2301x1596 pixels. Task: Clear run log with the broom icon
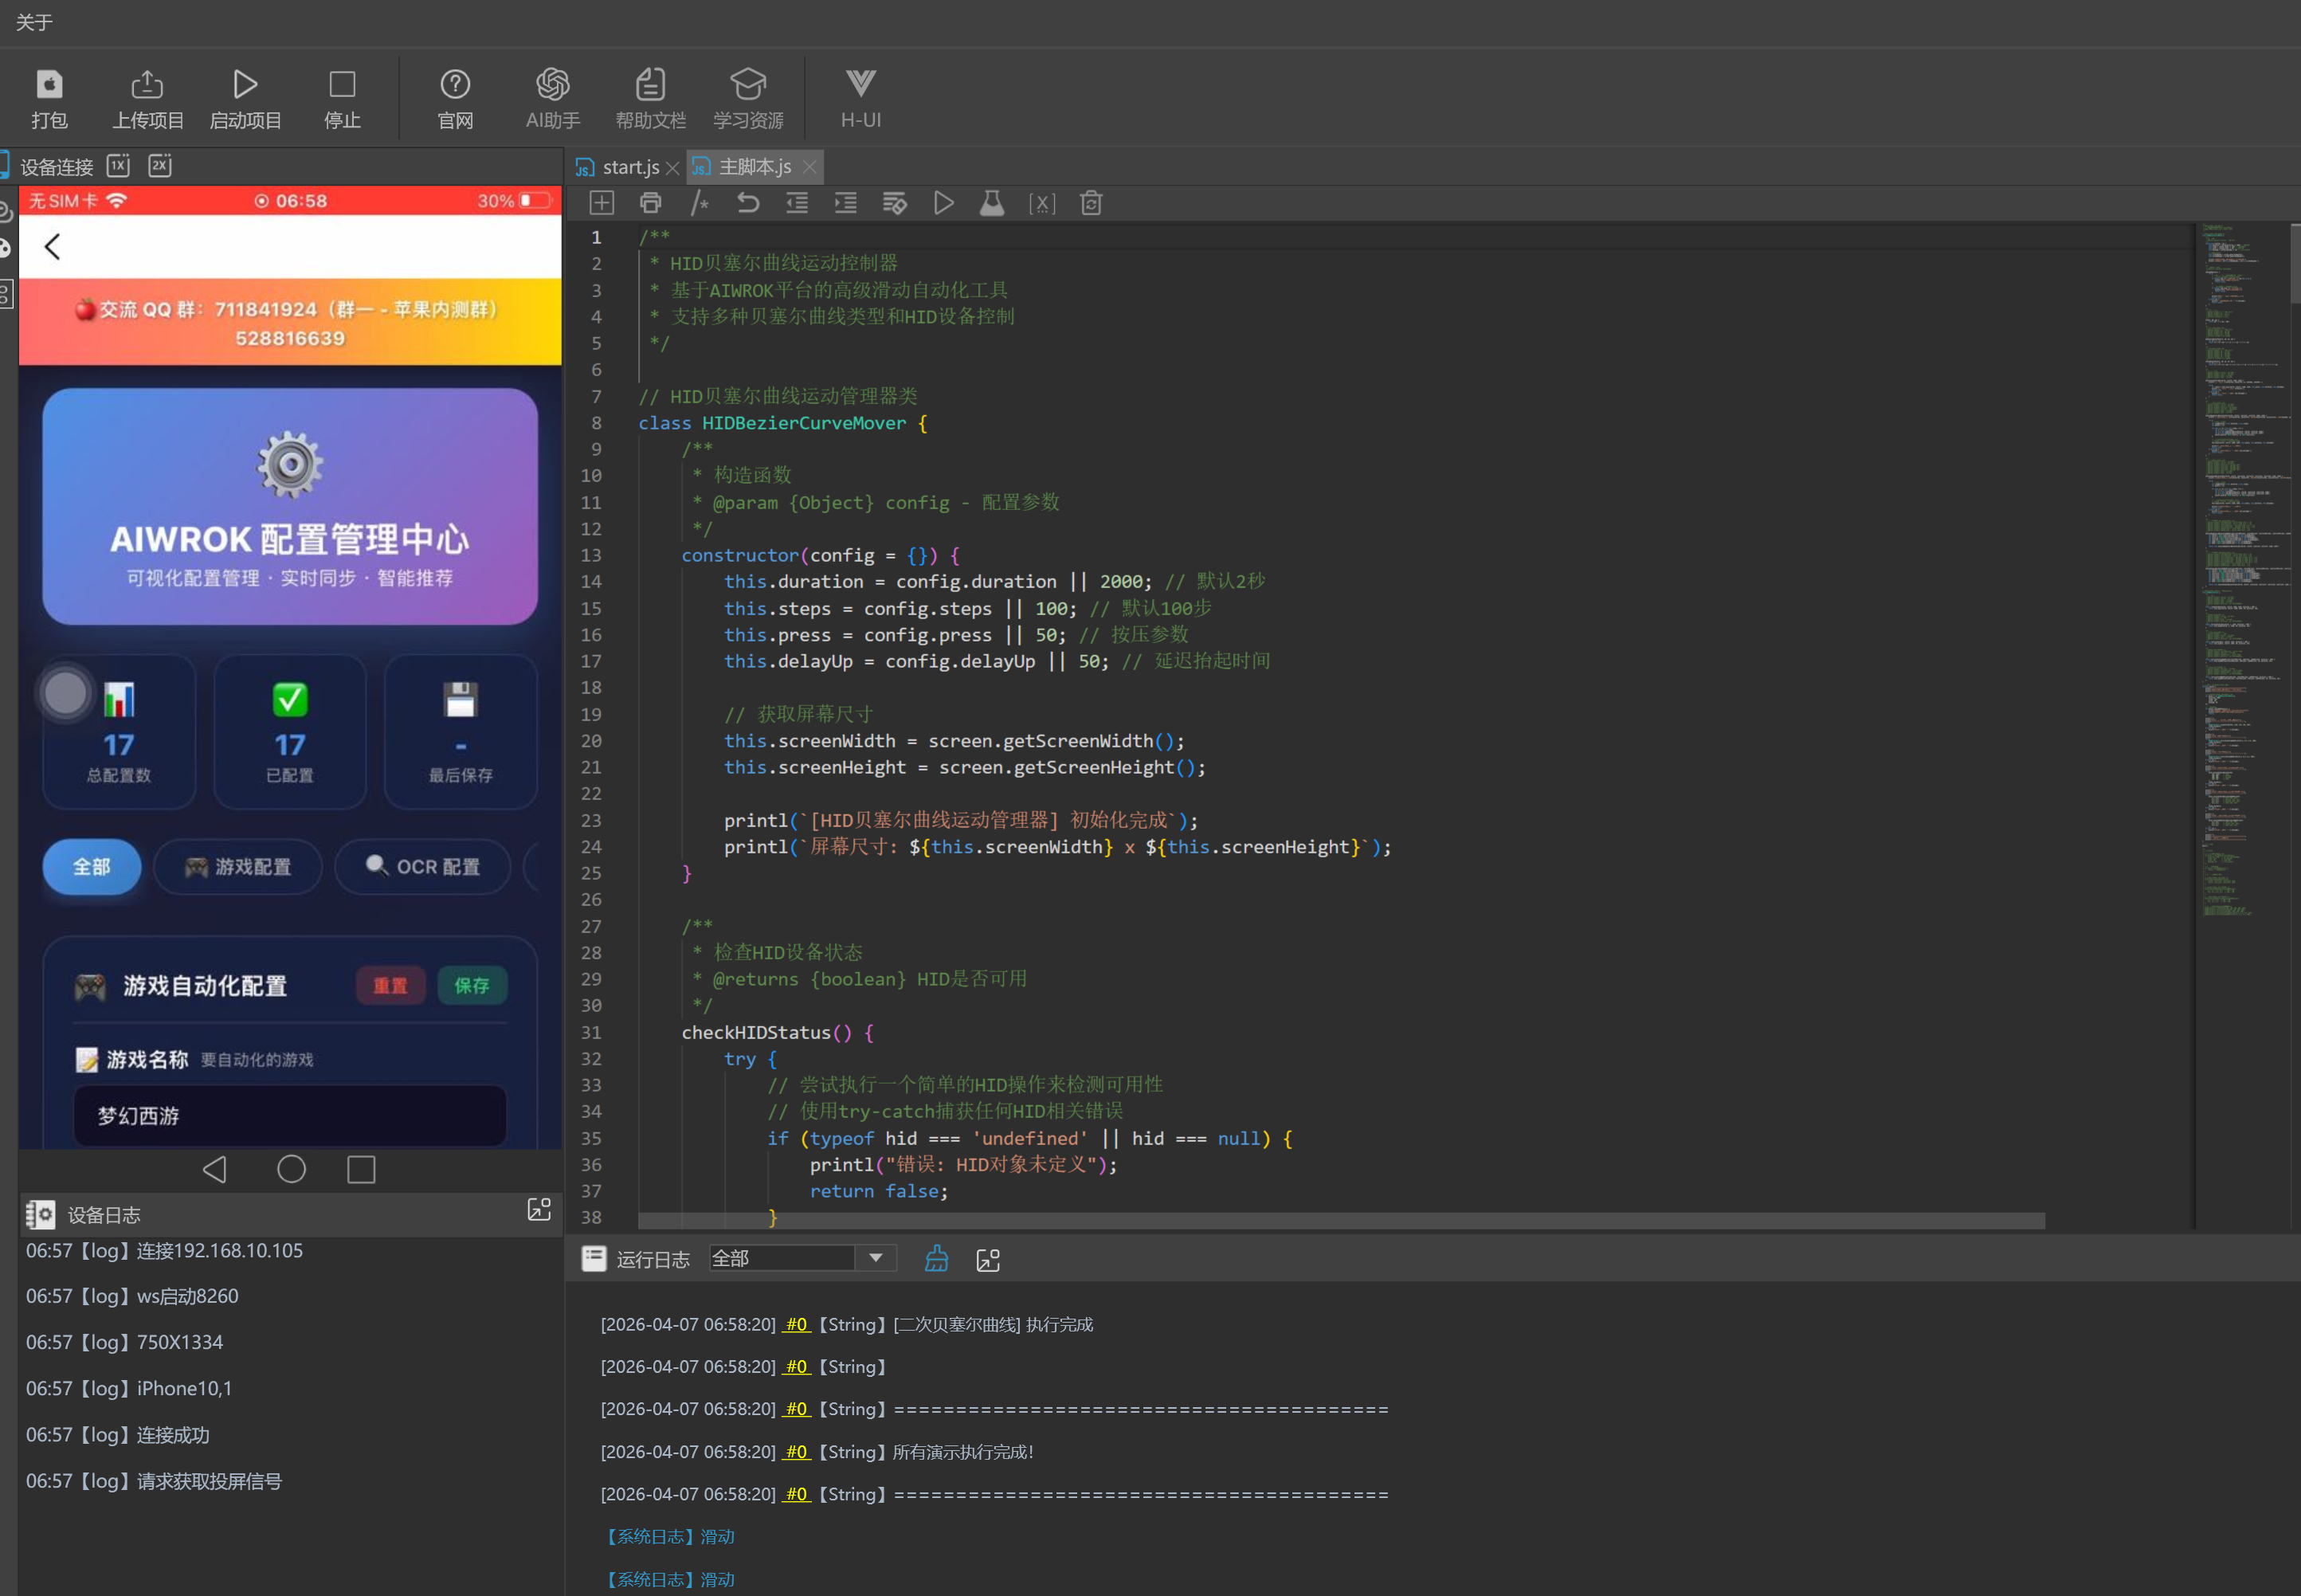936,1259
